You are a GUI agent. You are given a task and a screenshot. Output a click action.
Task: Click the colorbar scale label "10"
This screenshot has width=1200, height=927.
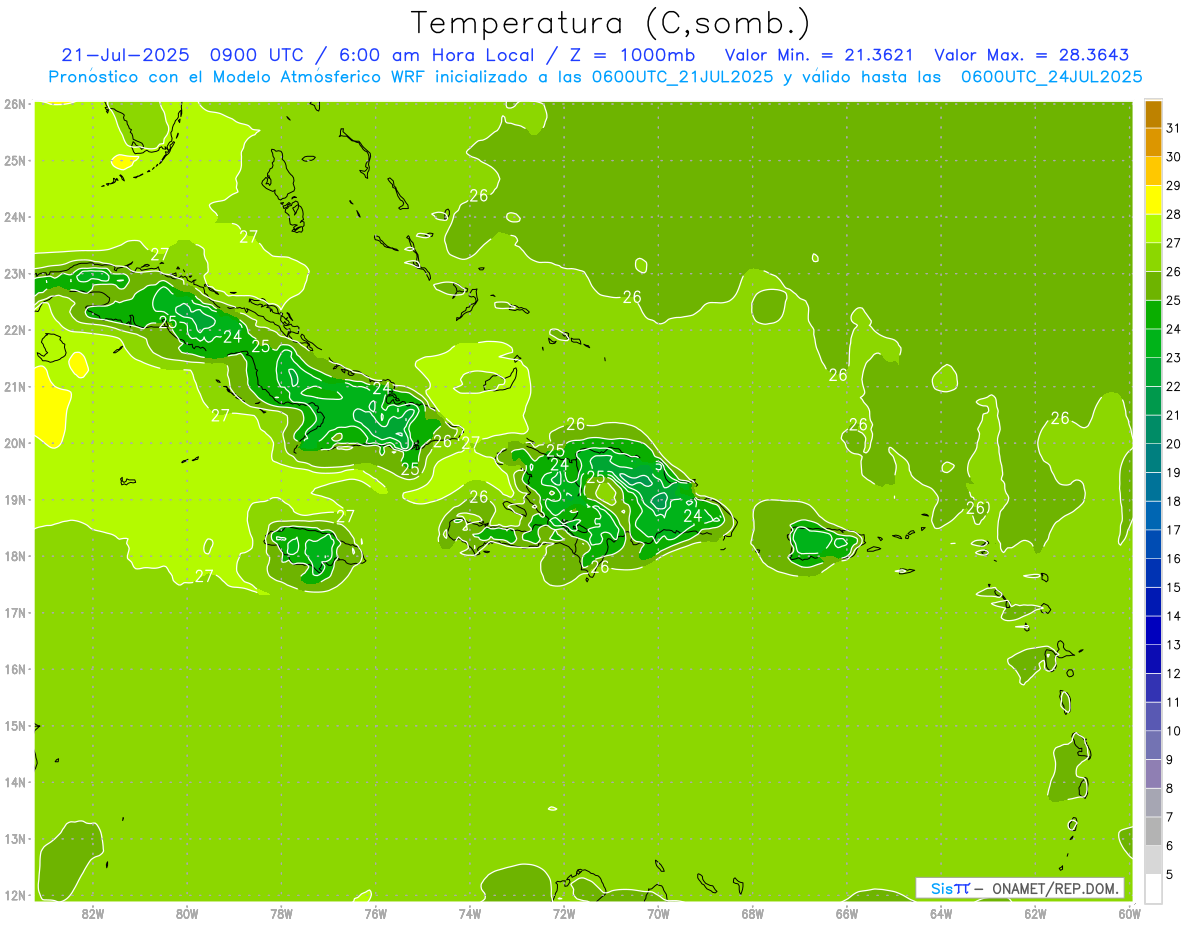1174,731
